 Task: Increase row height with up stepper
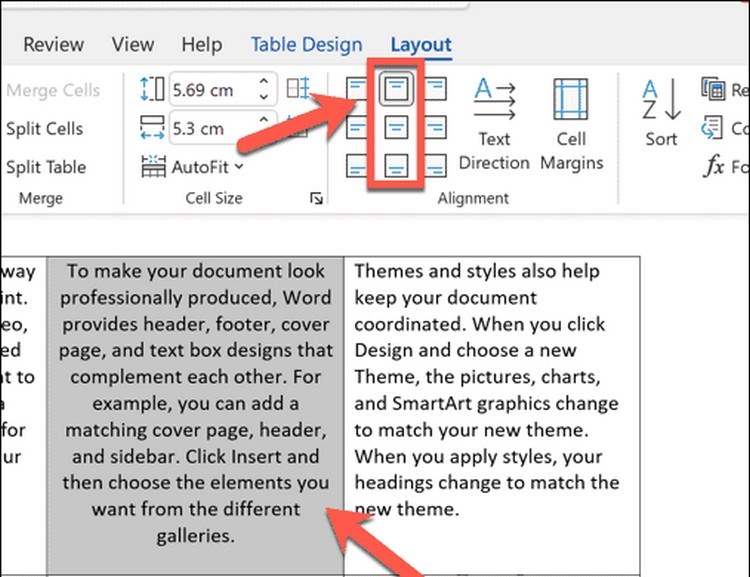click(x=264, y=81)
